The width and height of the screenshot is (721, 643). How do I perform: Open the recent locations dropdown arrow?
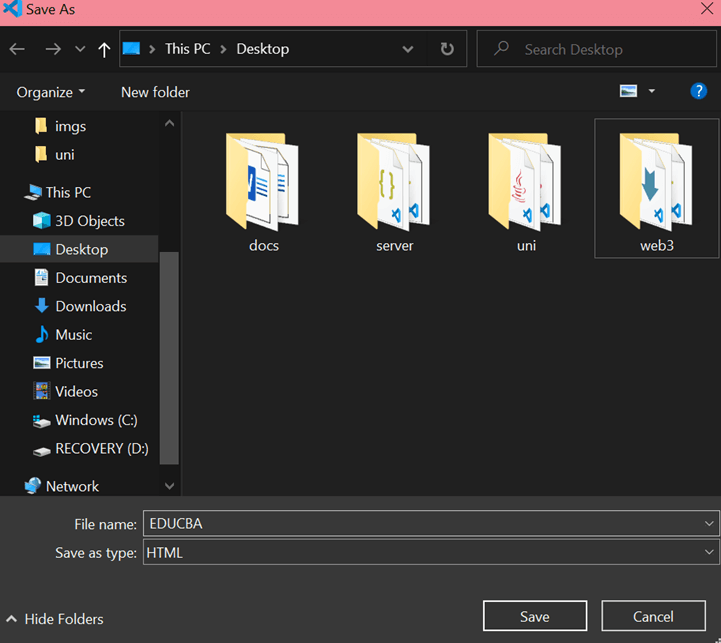pos(80,49)
